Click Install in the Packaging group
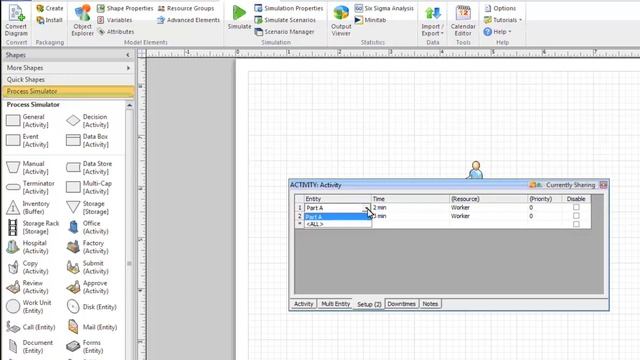The width and height of the screenshot is (640, 360). coord(49,20)
